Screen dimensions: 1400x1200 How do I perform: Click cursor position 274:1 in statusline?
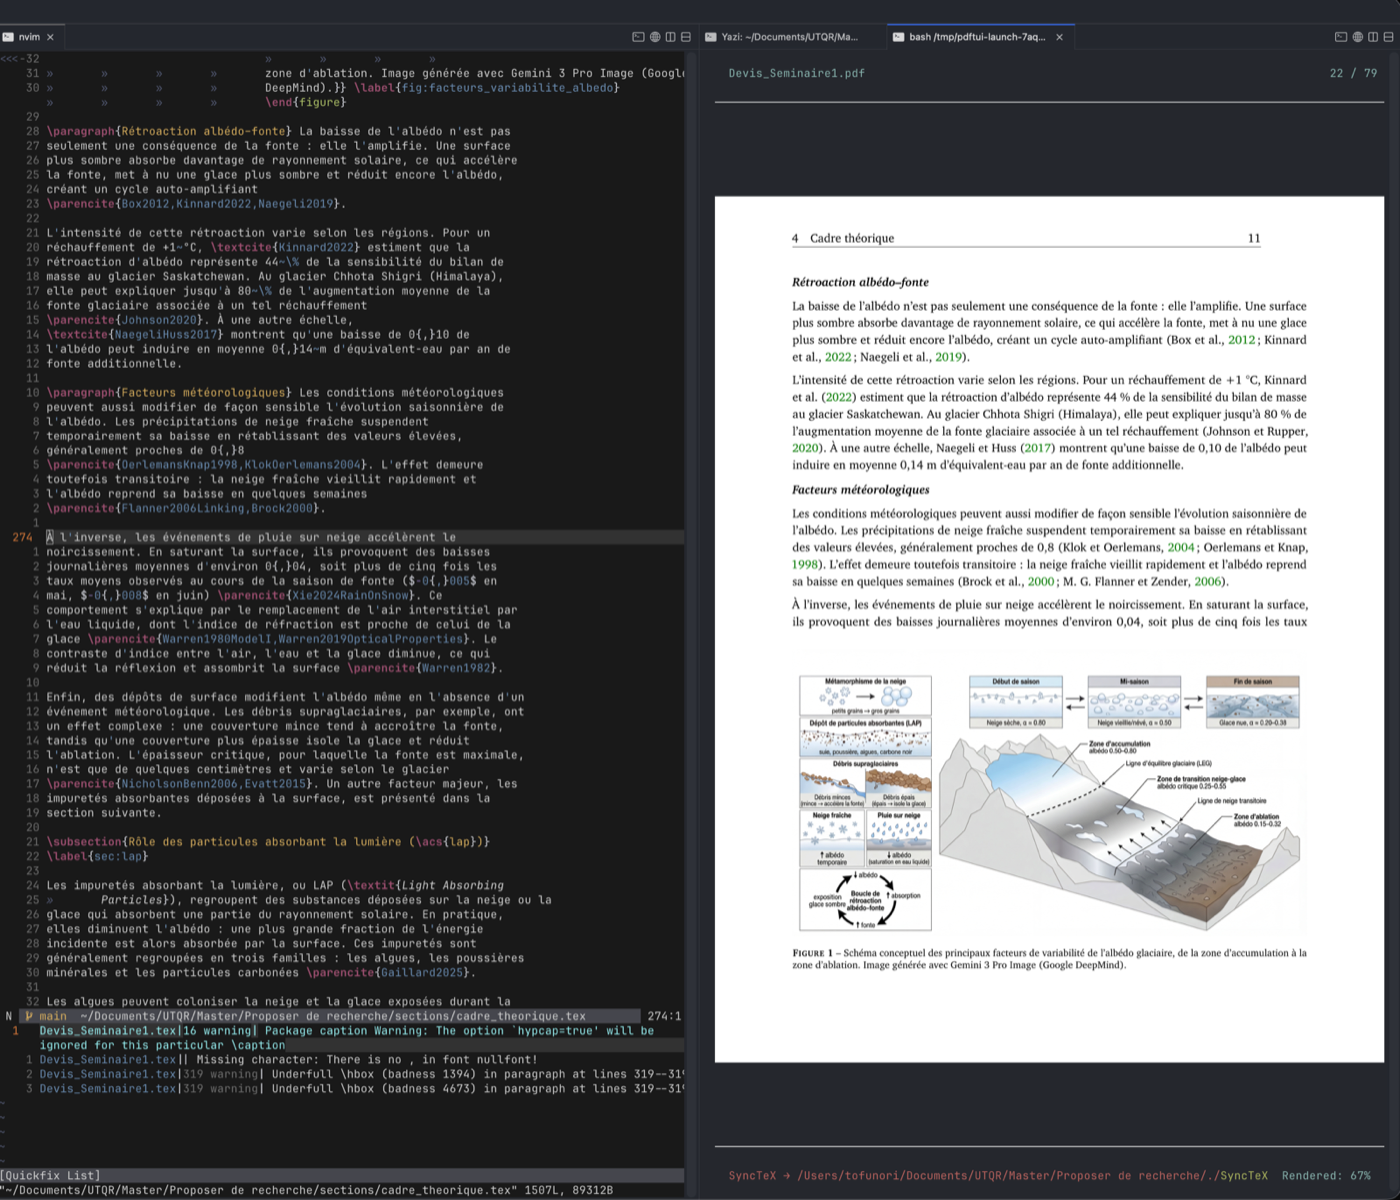click(664, 1016)
